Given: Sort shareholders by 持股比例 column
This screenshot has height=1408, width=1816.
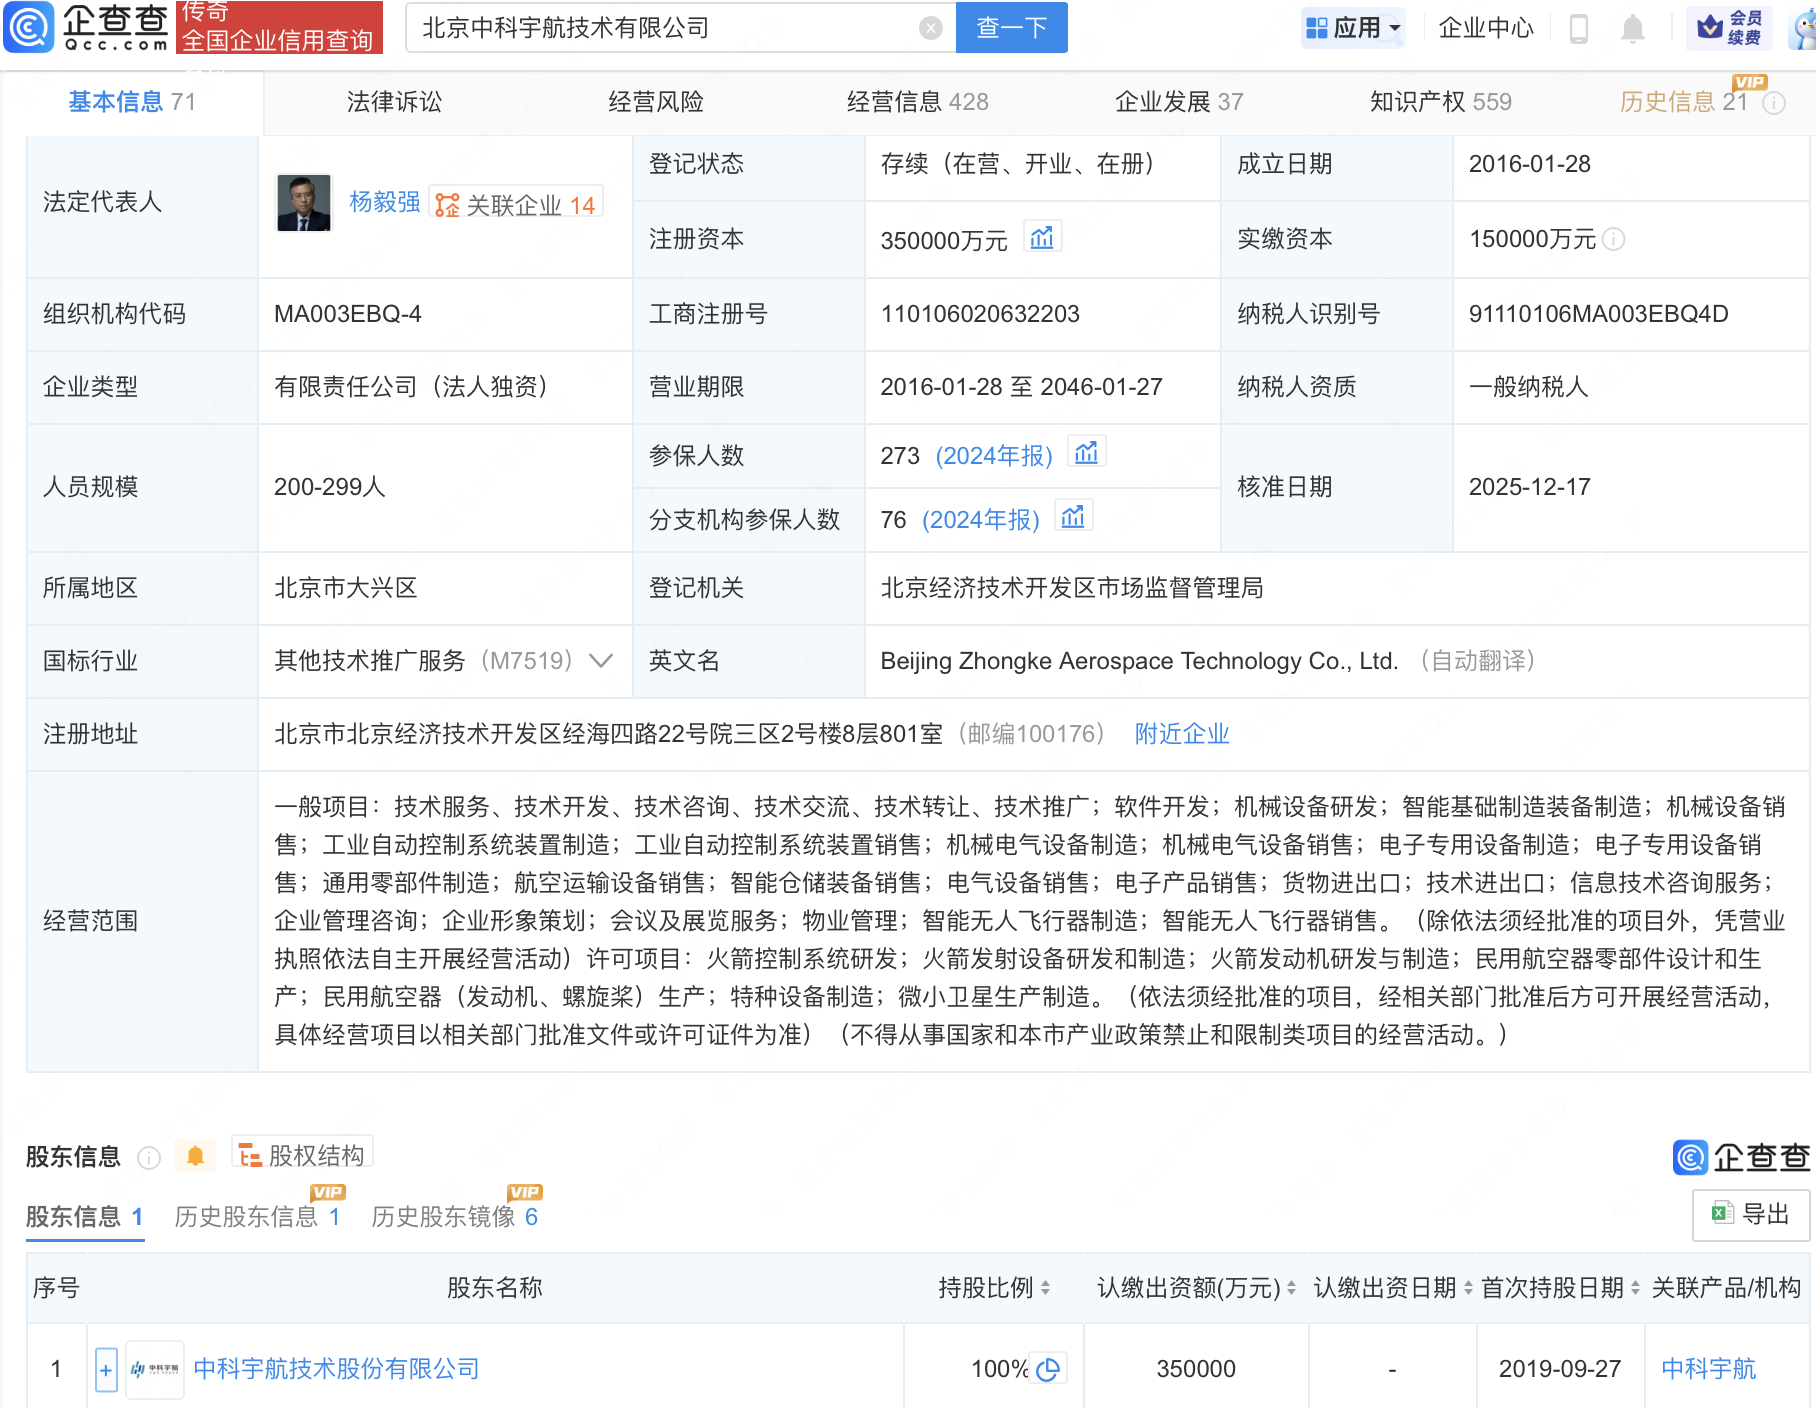Looking at the screenshot, I should pyautogui.click(x=1045, y=1288).
